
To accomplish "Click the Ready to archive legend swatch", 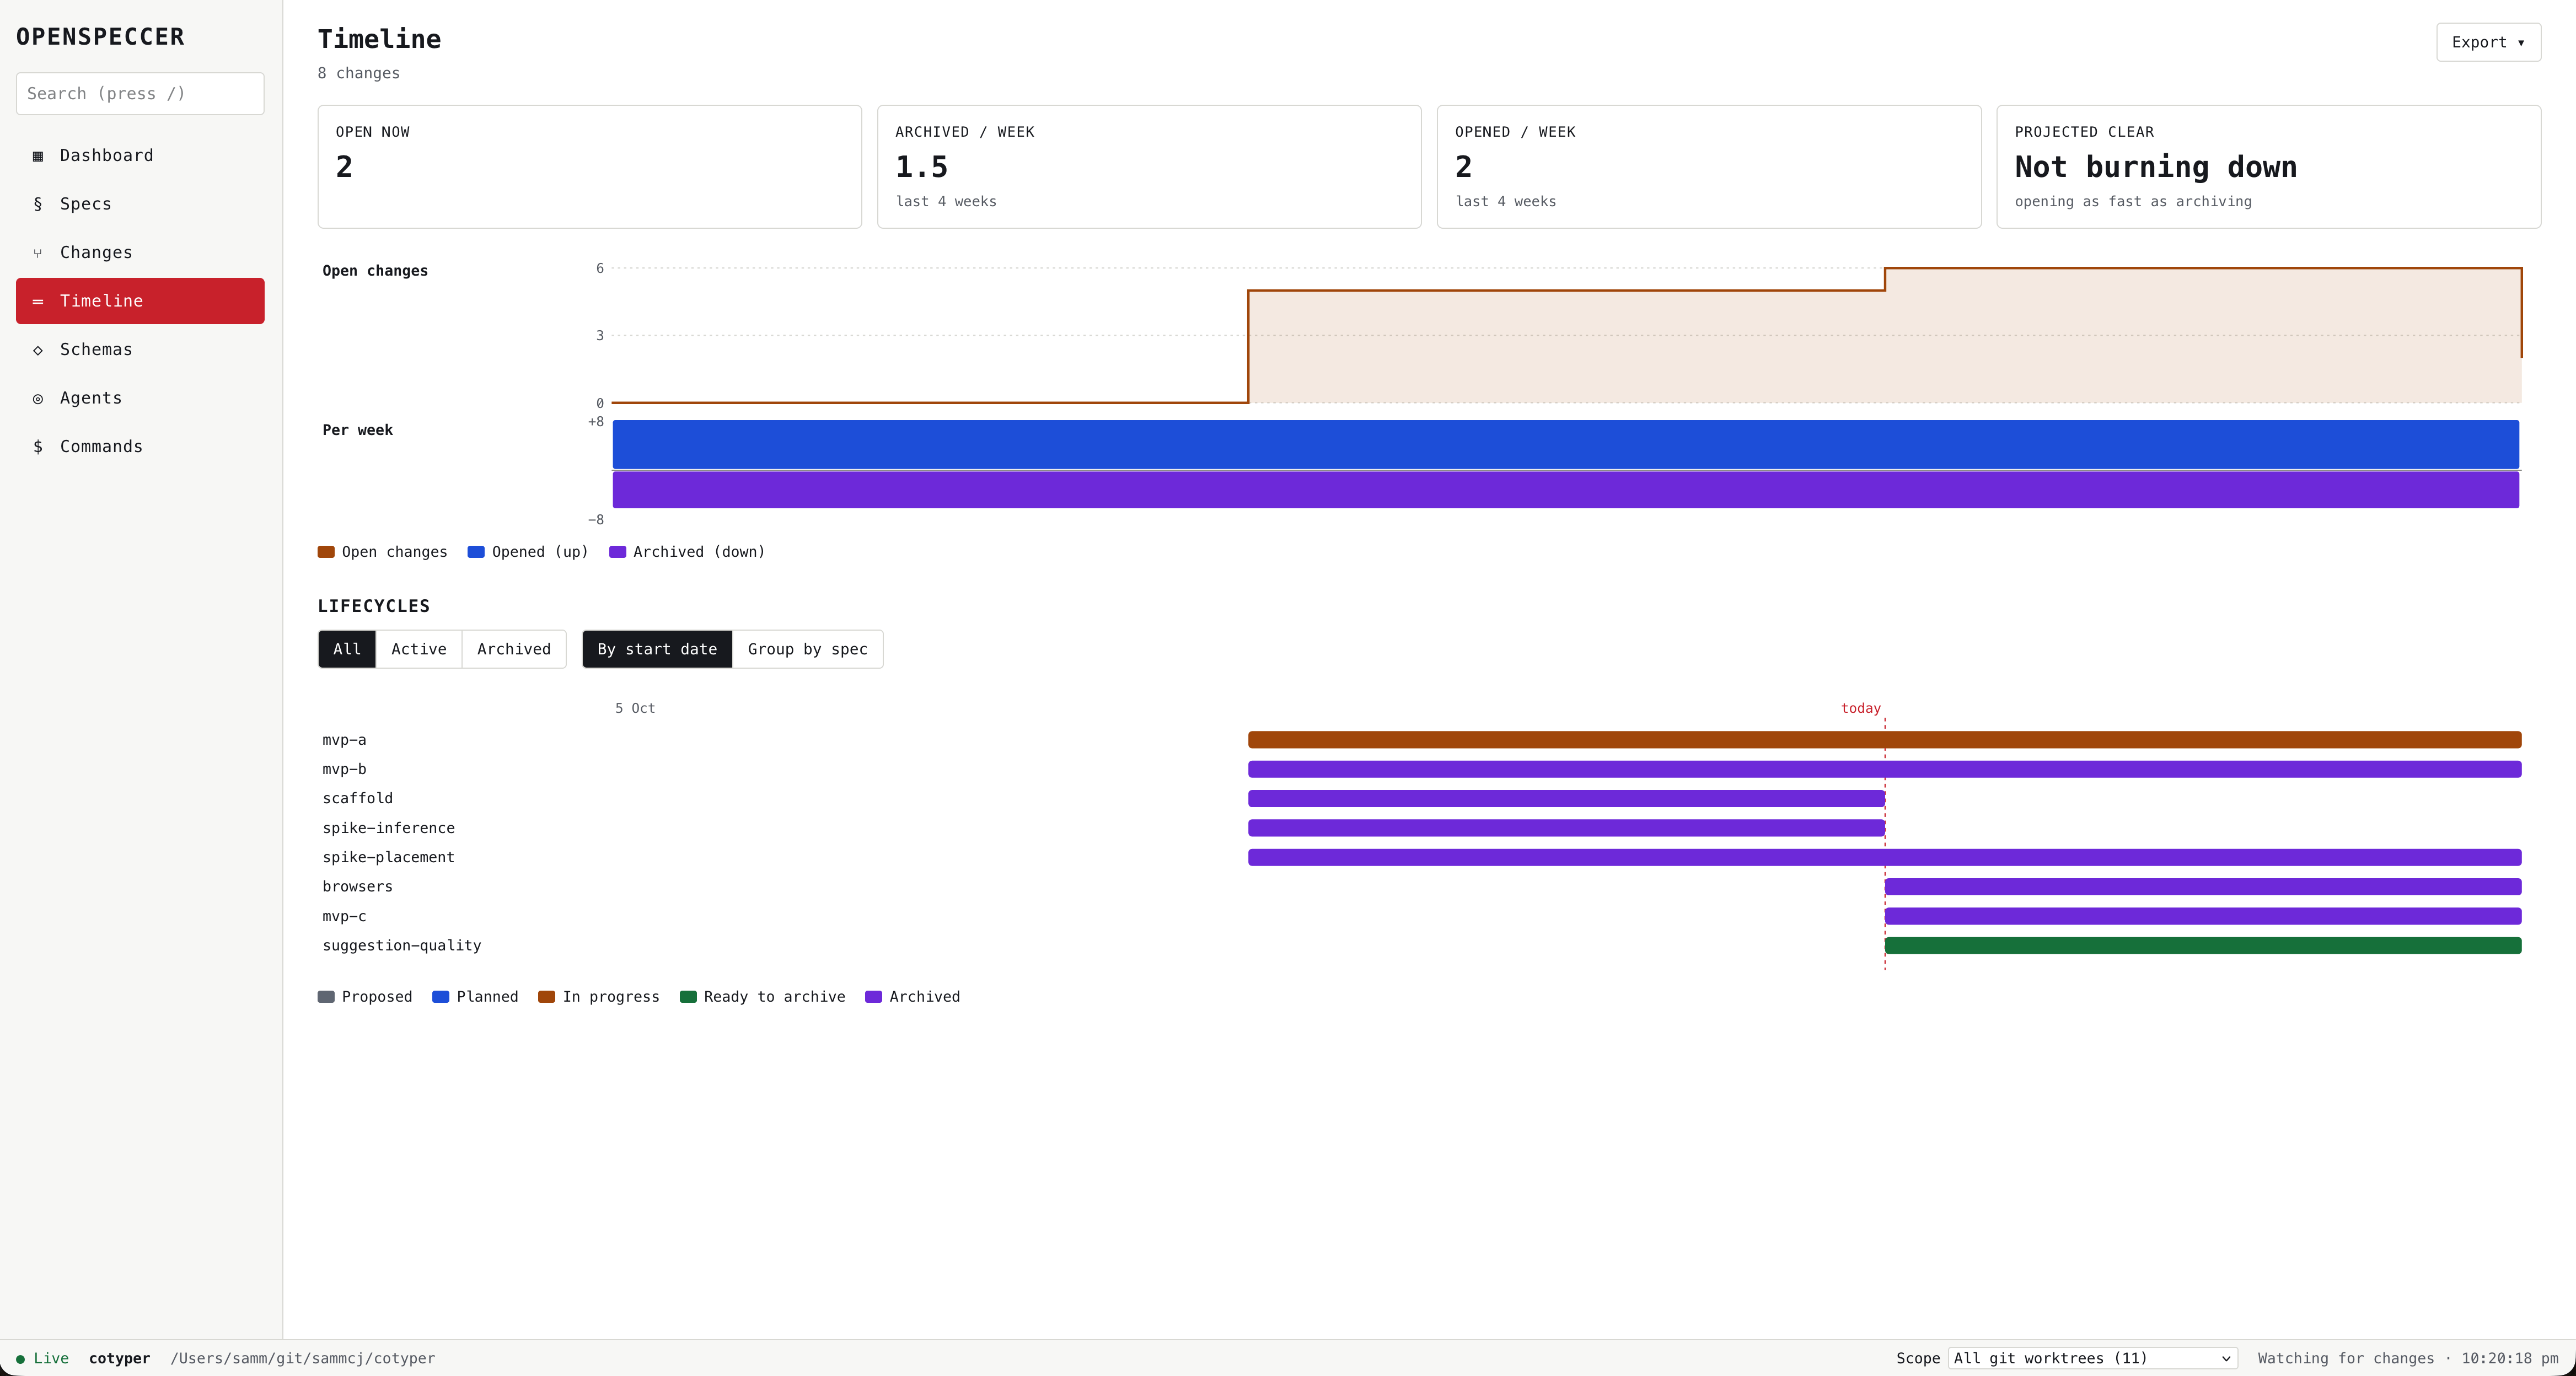I will tap(688, 997).
